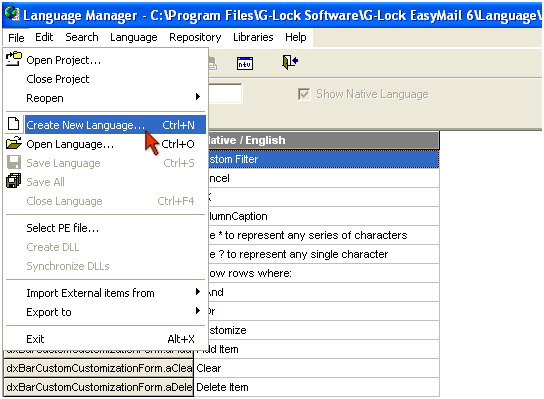The image size is (544, 399).
Task: Open the File menu
Action: (16, 37)
